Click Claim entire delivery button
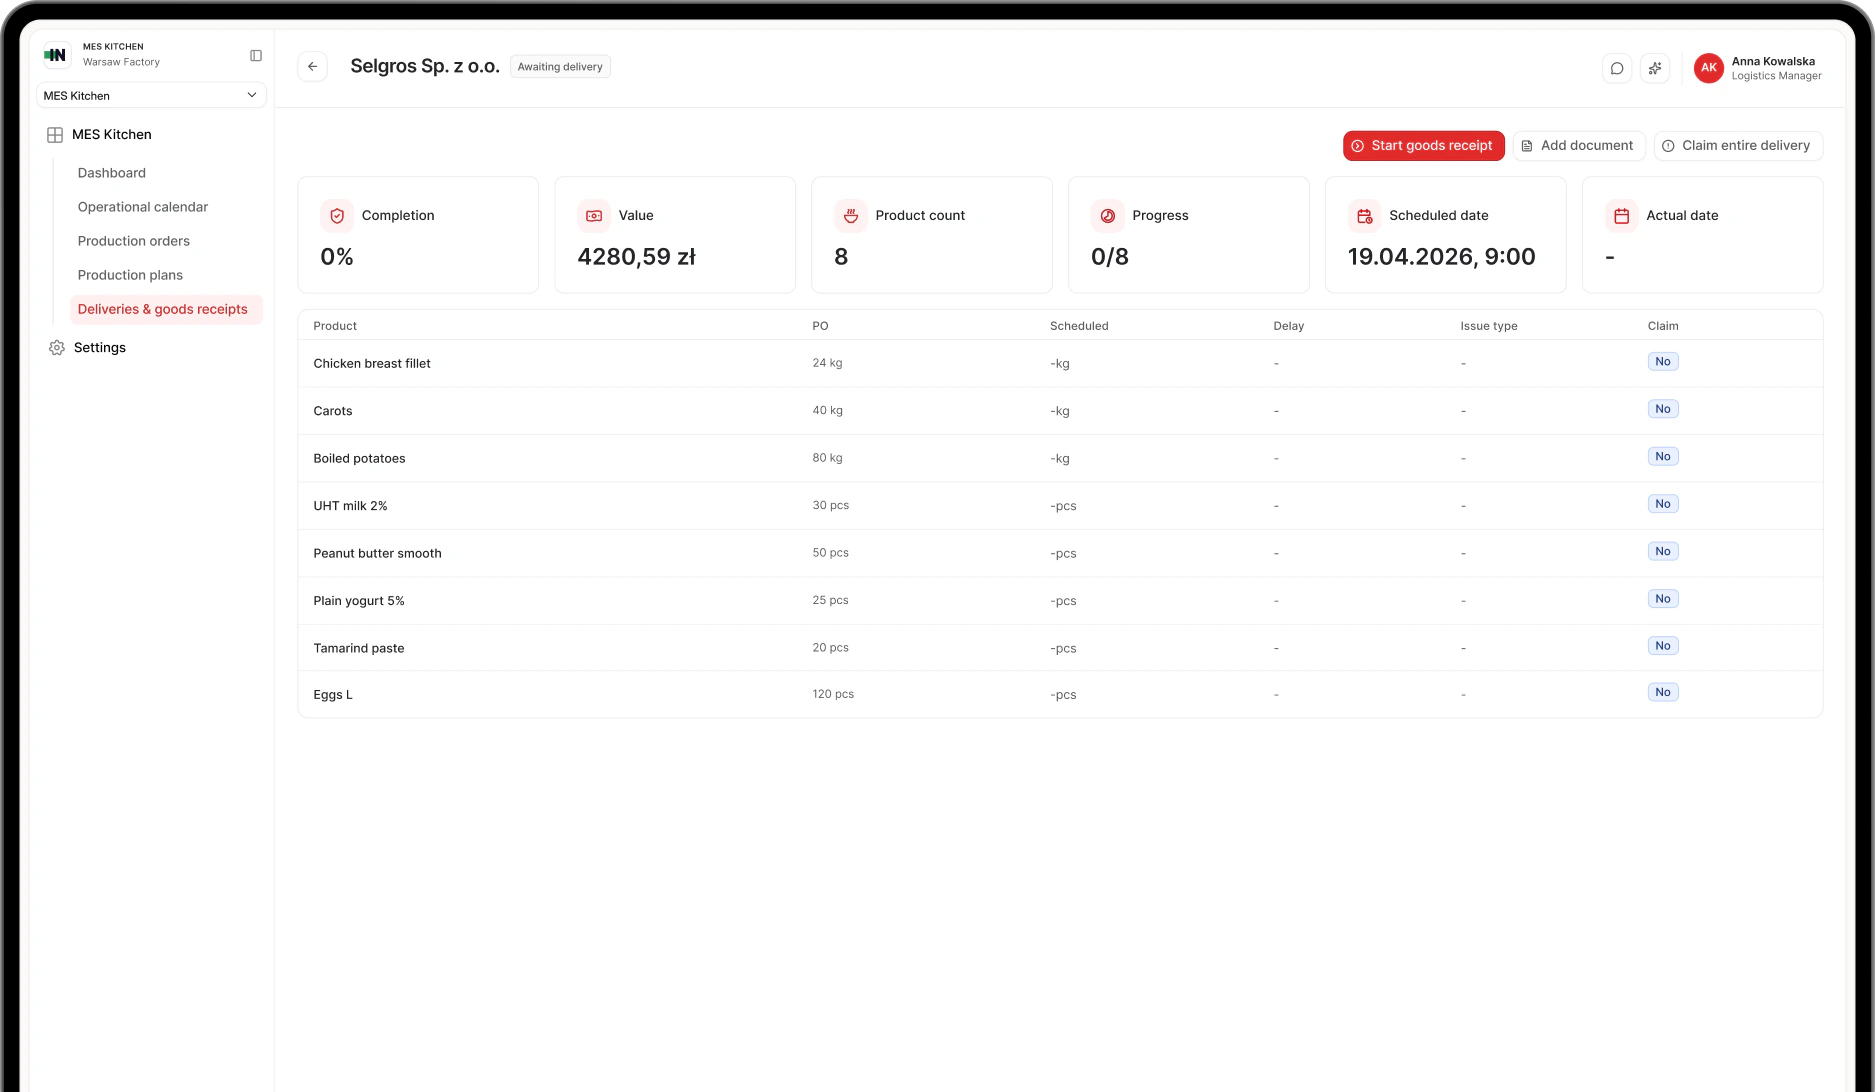This screenshot has height=1092, width=1875. (1738, 146)
